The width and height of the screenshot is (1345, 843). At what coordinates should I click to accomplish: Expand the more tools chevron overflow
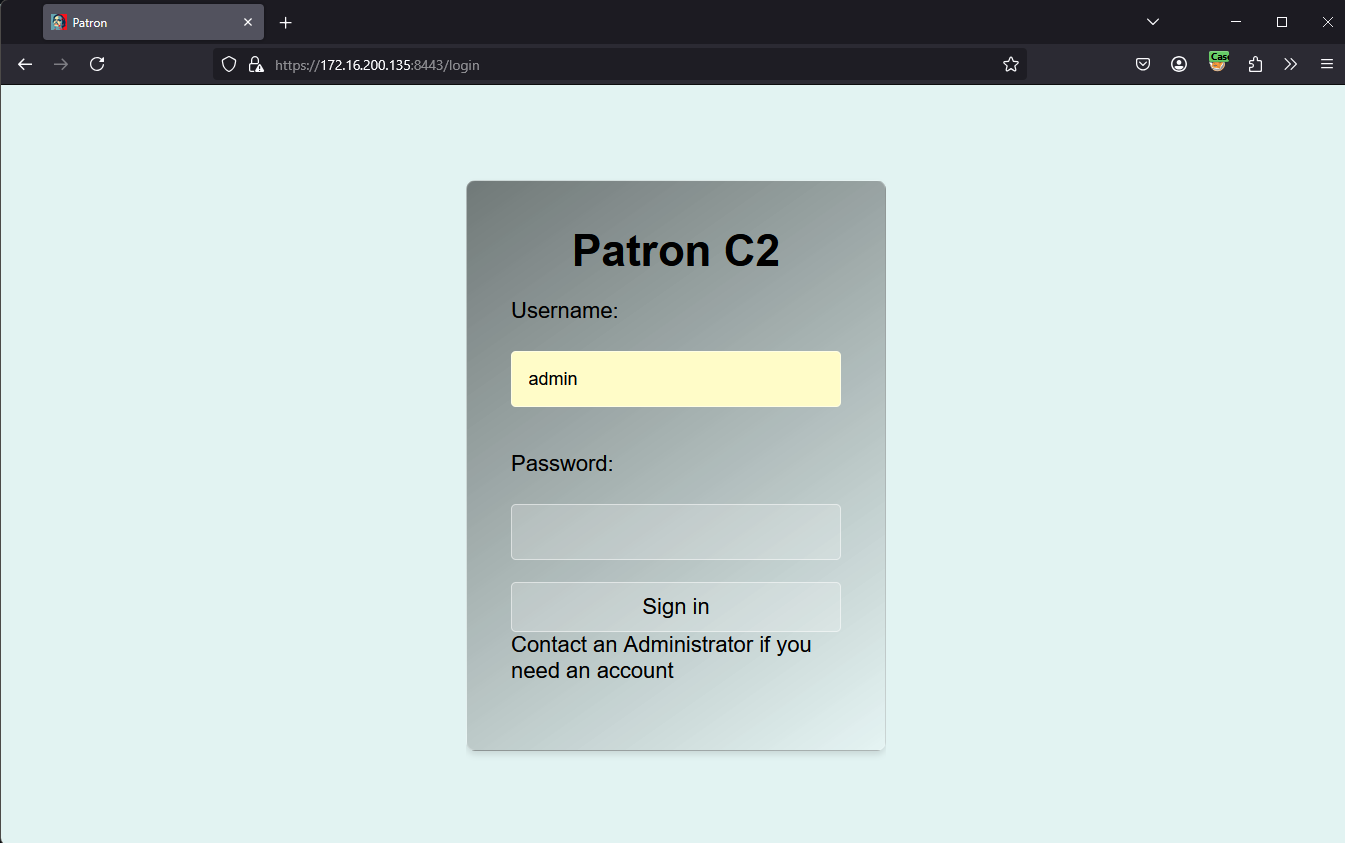(1291, 64)
